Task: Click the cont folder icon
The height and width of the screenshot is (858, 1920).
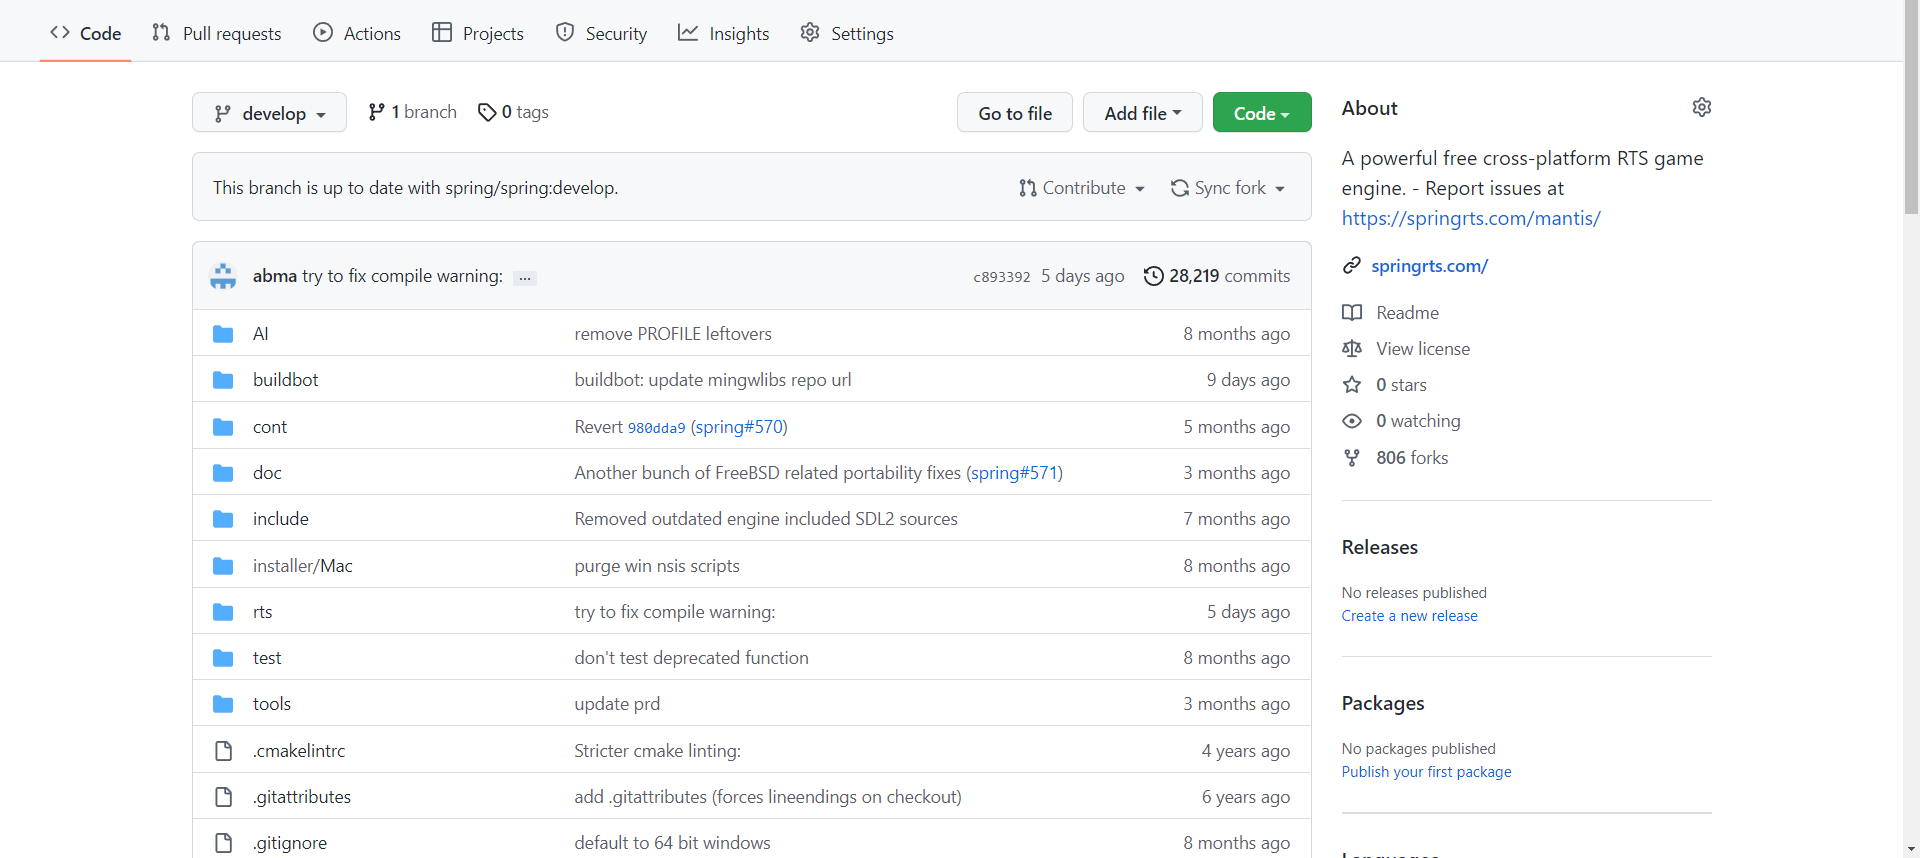Action: coord(223,427)
